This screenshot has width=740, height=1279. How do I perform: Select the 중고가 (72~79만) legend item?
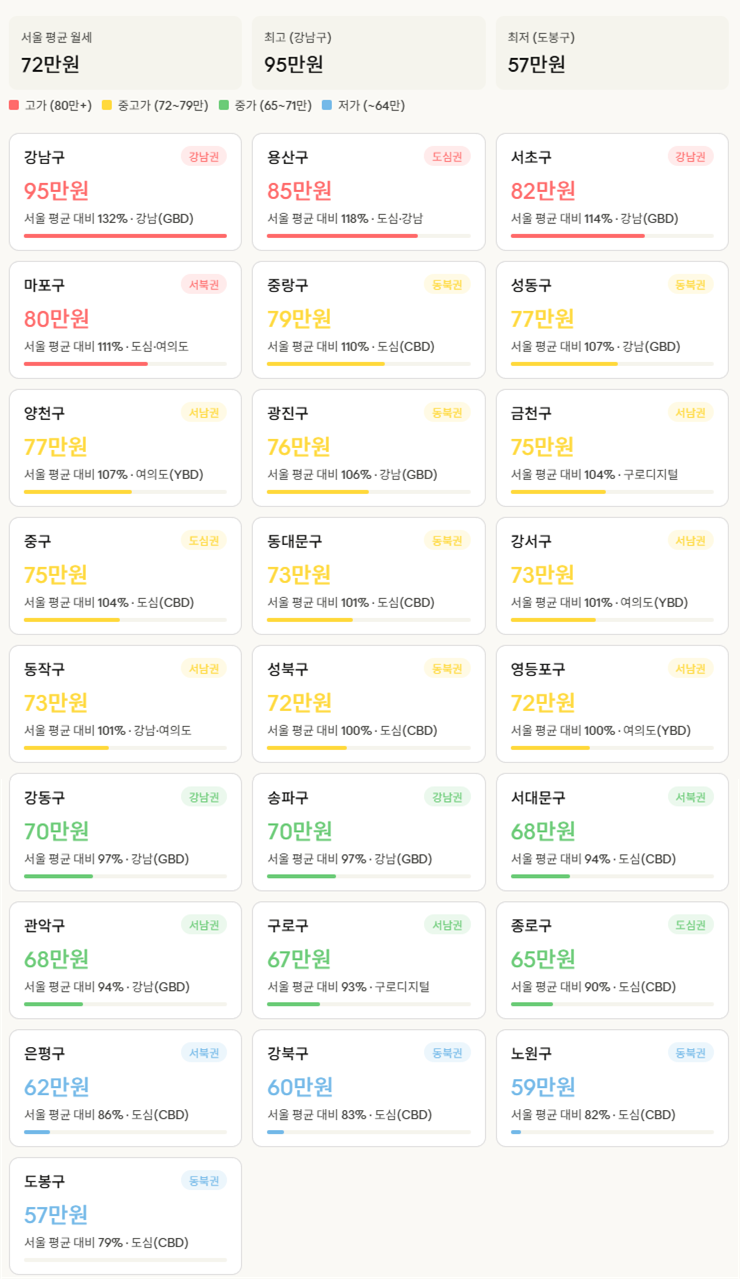155,105
